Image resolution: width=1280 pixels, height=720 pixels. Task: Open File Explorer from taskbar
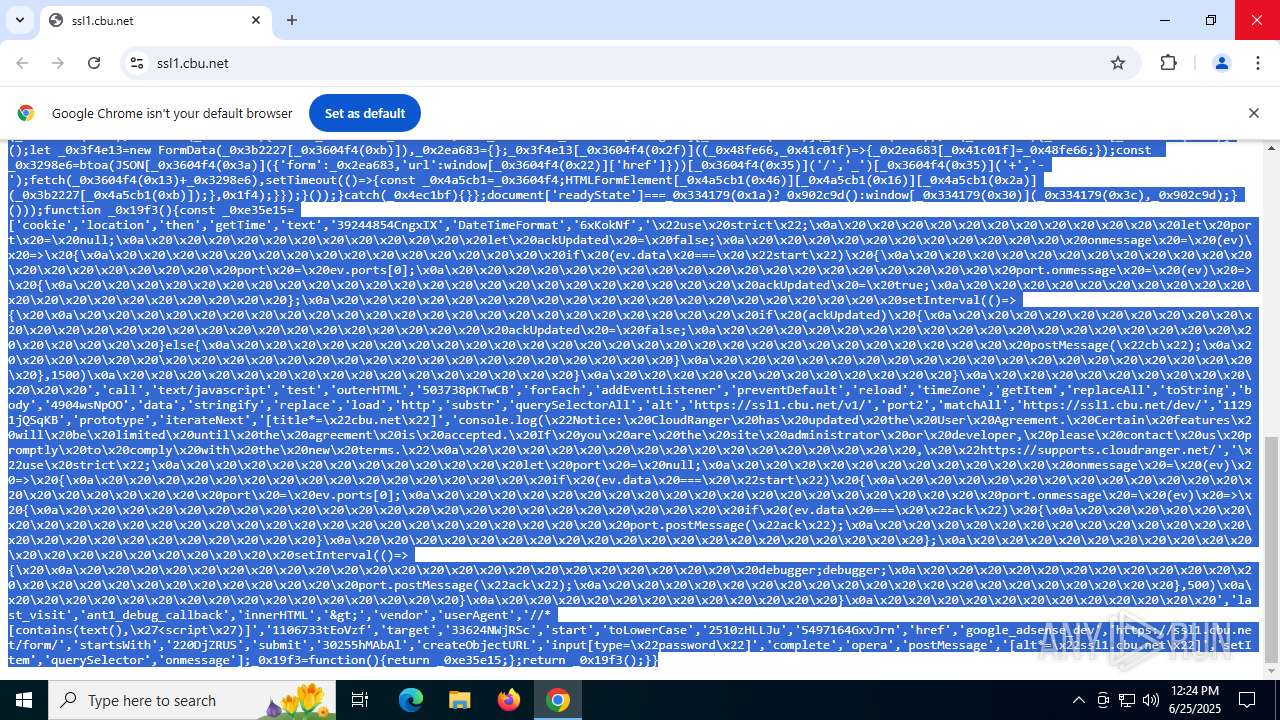(460, 700)
